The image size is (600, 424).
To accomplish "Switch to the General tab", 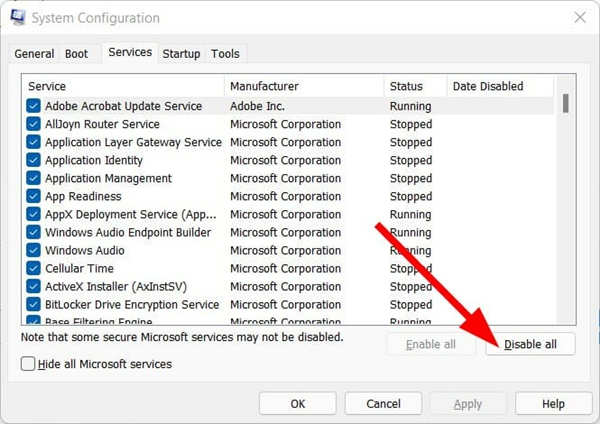I will [35, 54].
